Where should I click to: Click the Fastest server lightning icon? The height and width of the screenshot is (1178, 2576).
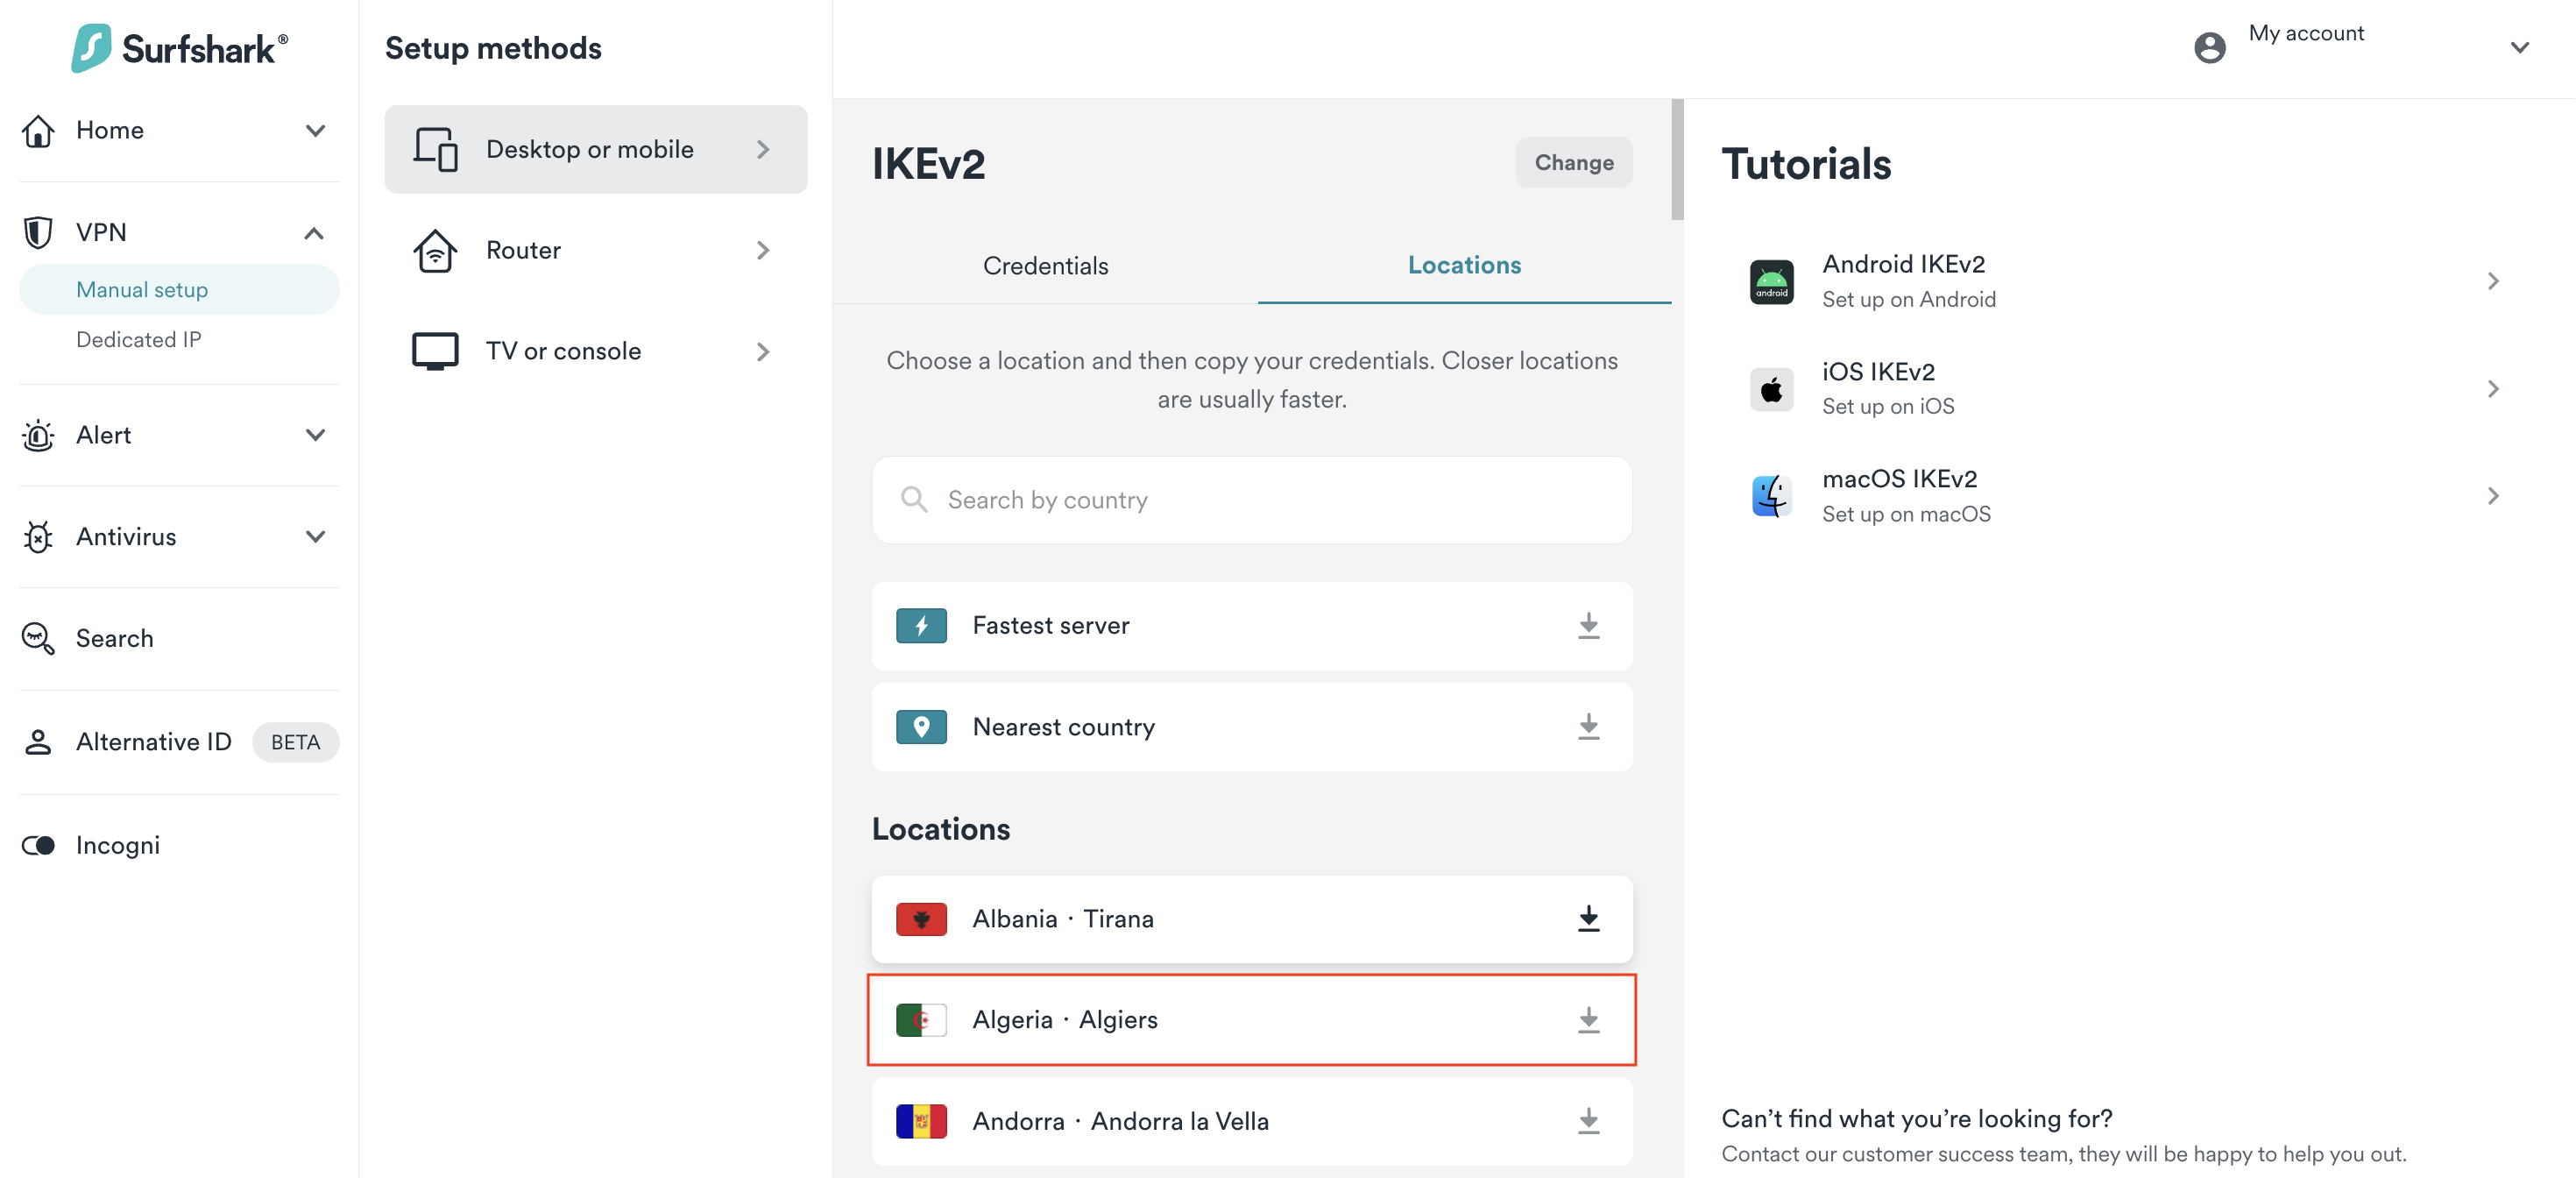point(921,626)
